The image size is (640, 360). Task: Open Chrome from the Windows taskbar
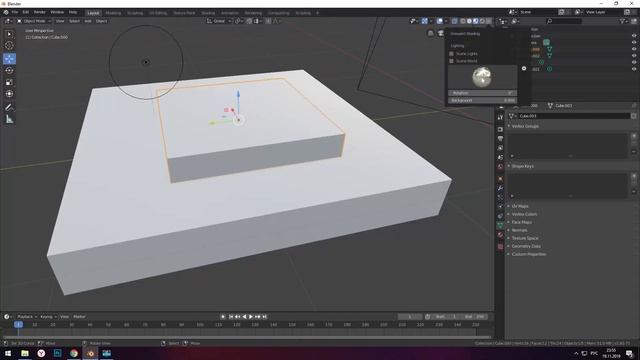pyautogui.click(x=74, y=353)
